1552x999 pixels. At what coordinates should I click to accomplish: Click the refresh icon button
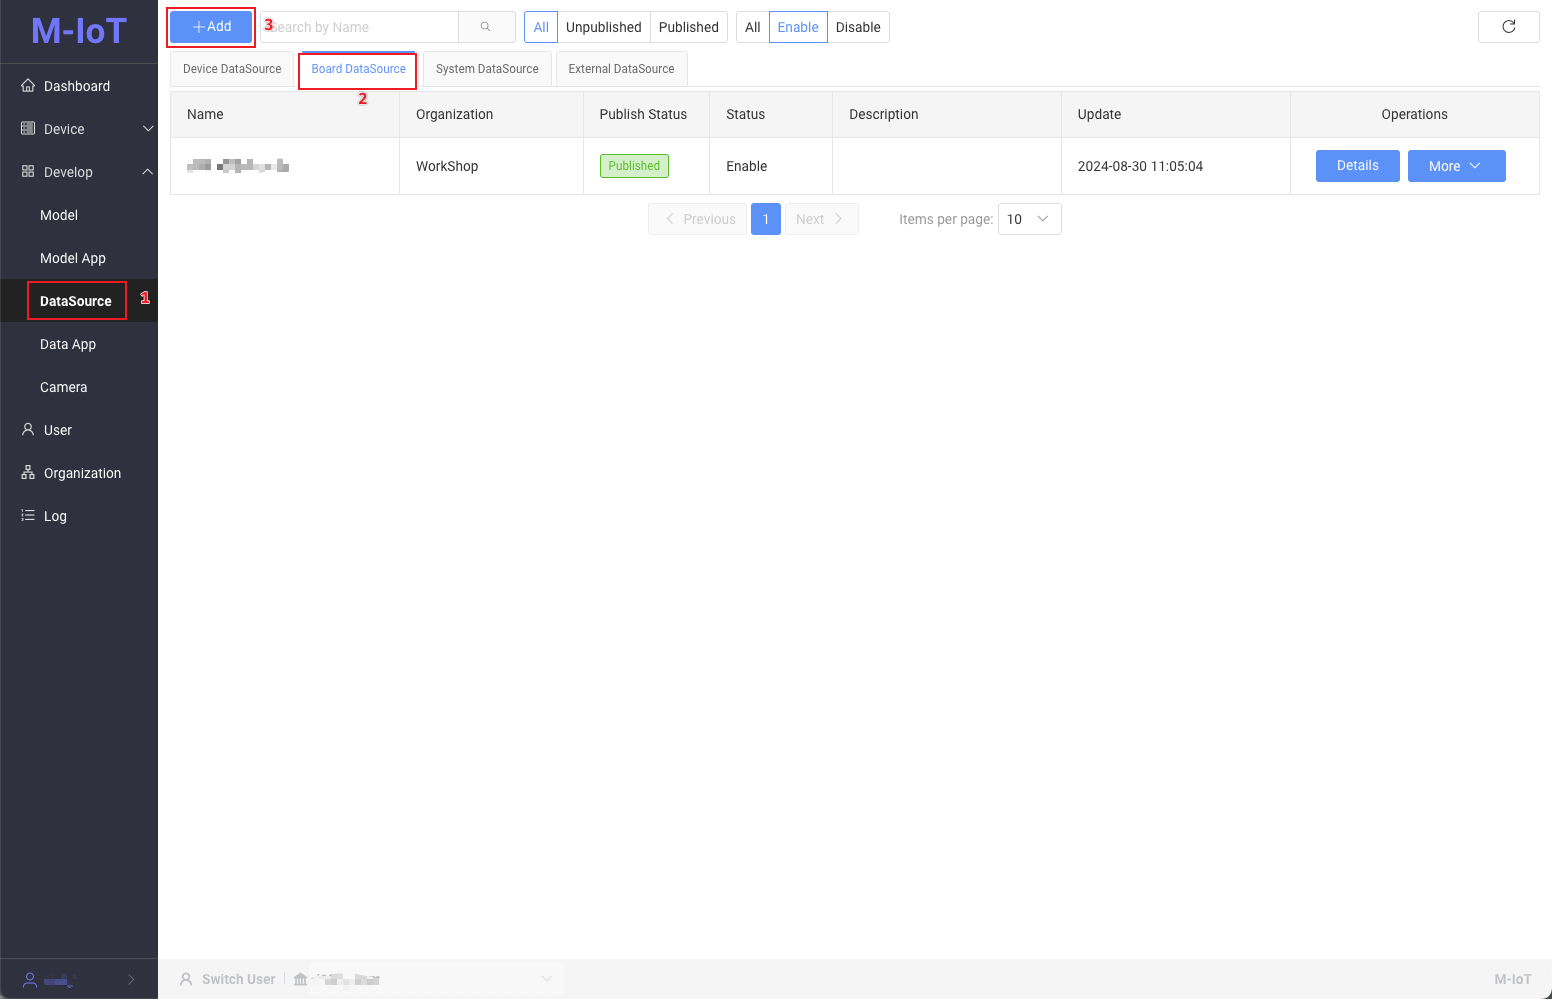point(1508,27)
